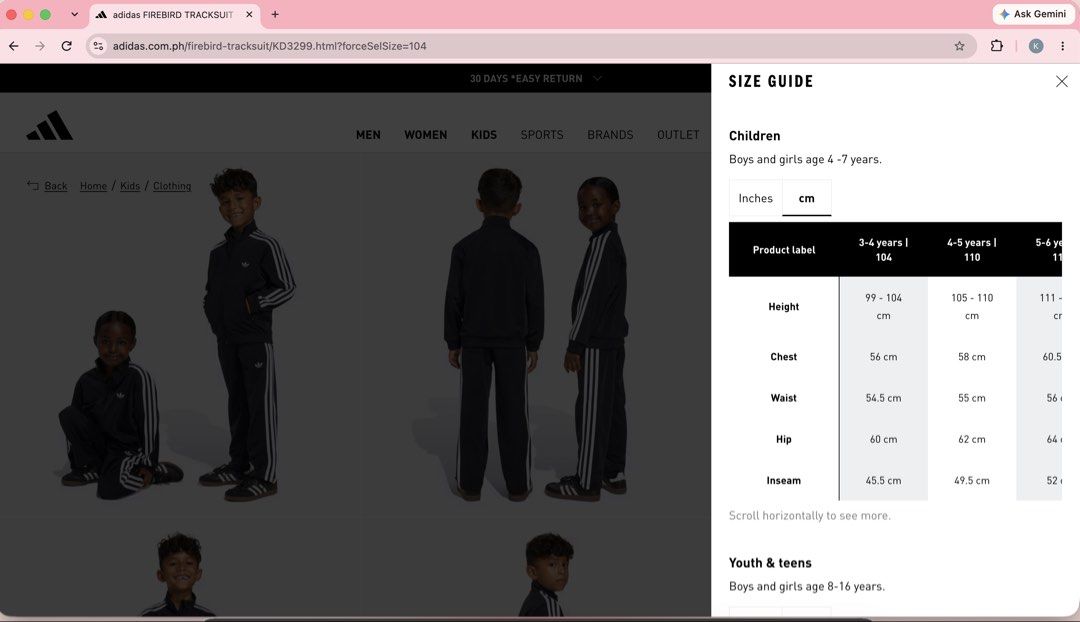Image resolution: width=1080 pixels, height=622 pixels.
Task: Bookmark this page with star icon
Action: pos(959,46)
